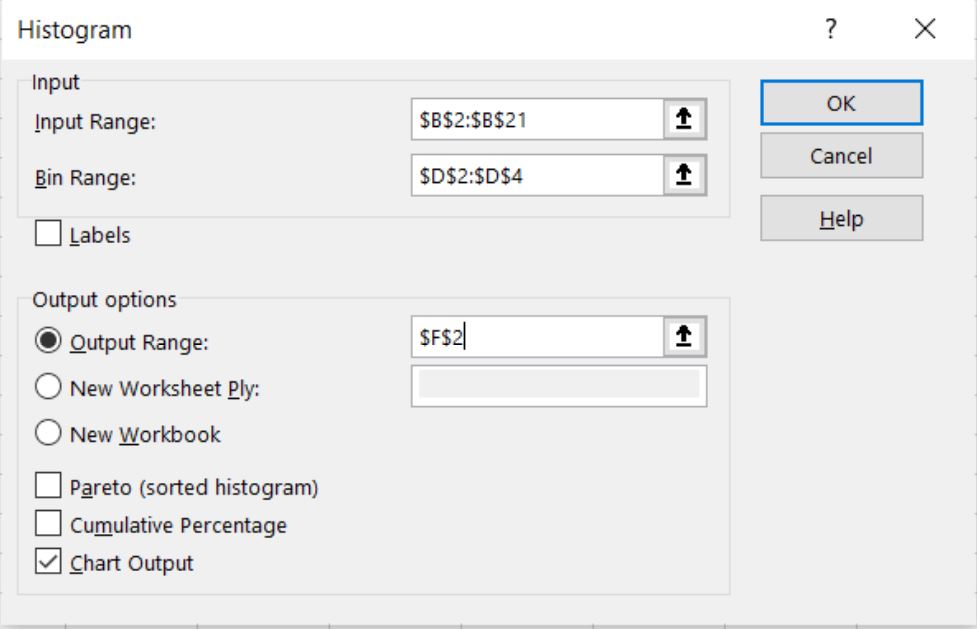
Task: Click the 'Bin Range:' label
Action: tap(85, 178)
